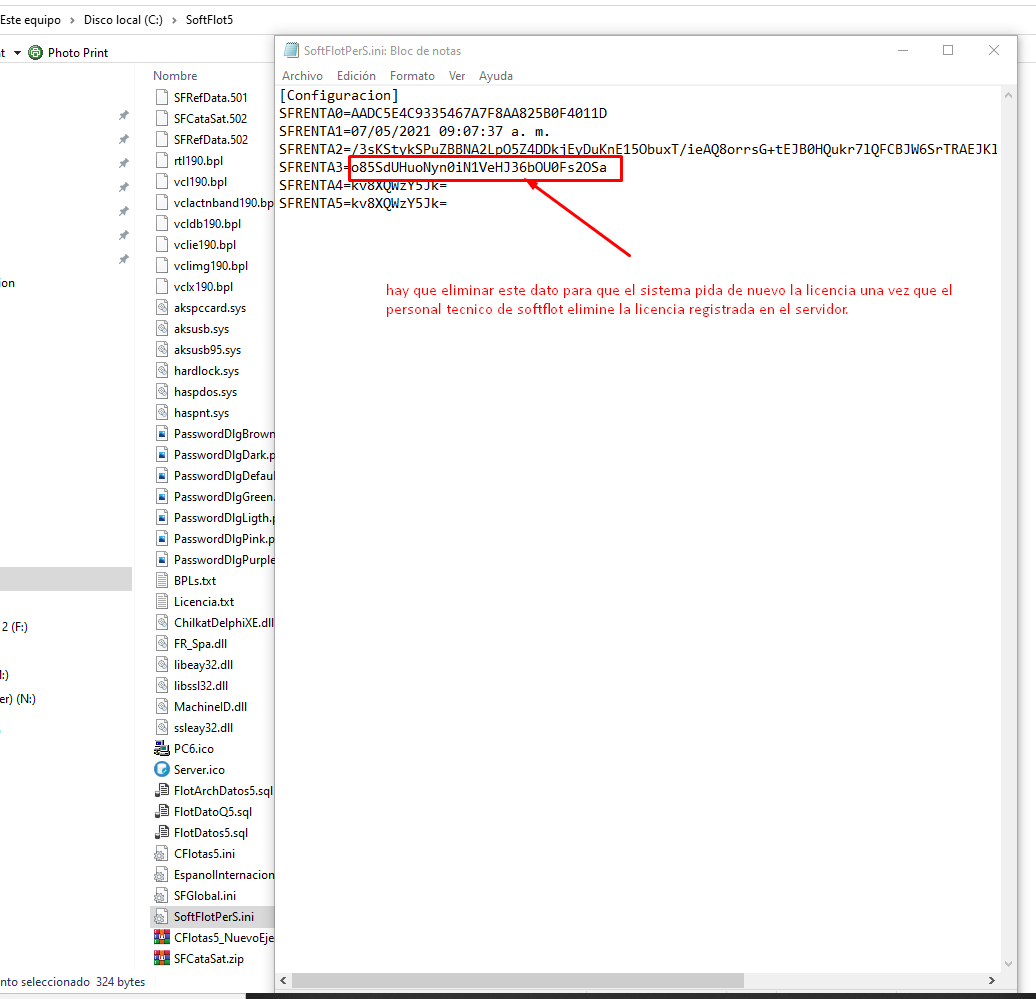The image size is (1036, 999).
Task: Select the libssl32.dll file
Action: [201, 686]
